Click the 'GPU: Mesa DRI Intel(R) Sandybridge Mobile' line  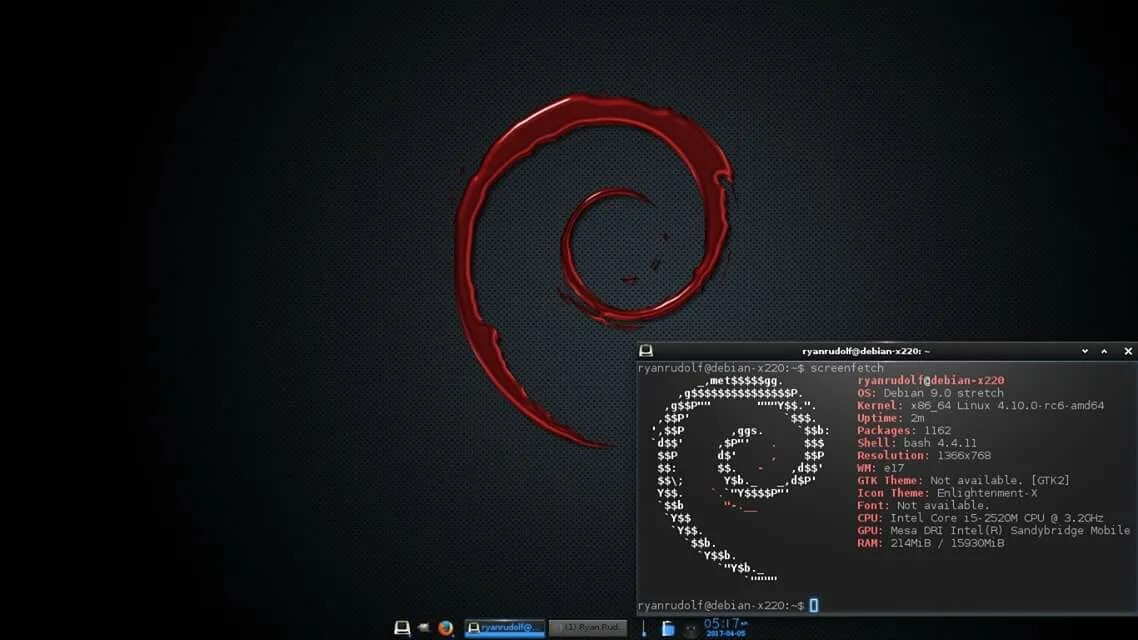(994, 530)
